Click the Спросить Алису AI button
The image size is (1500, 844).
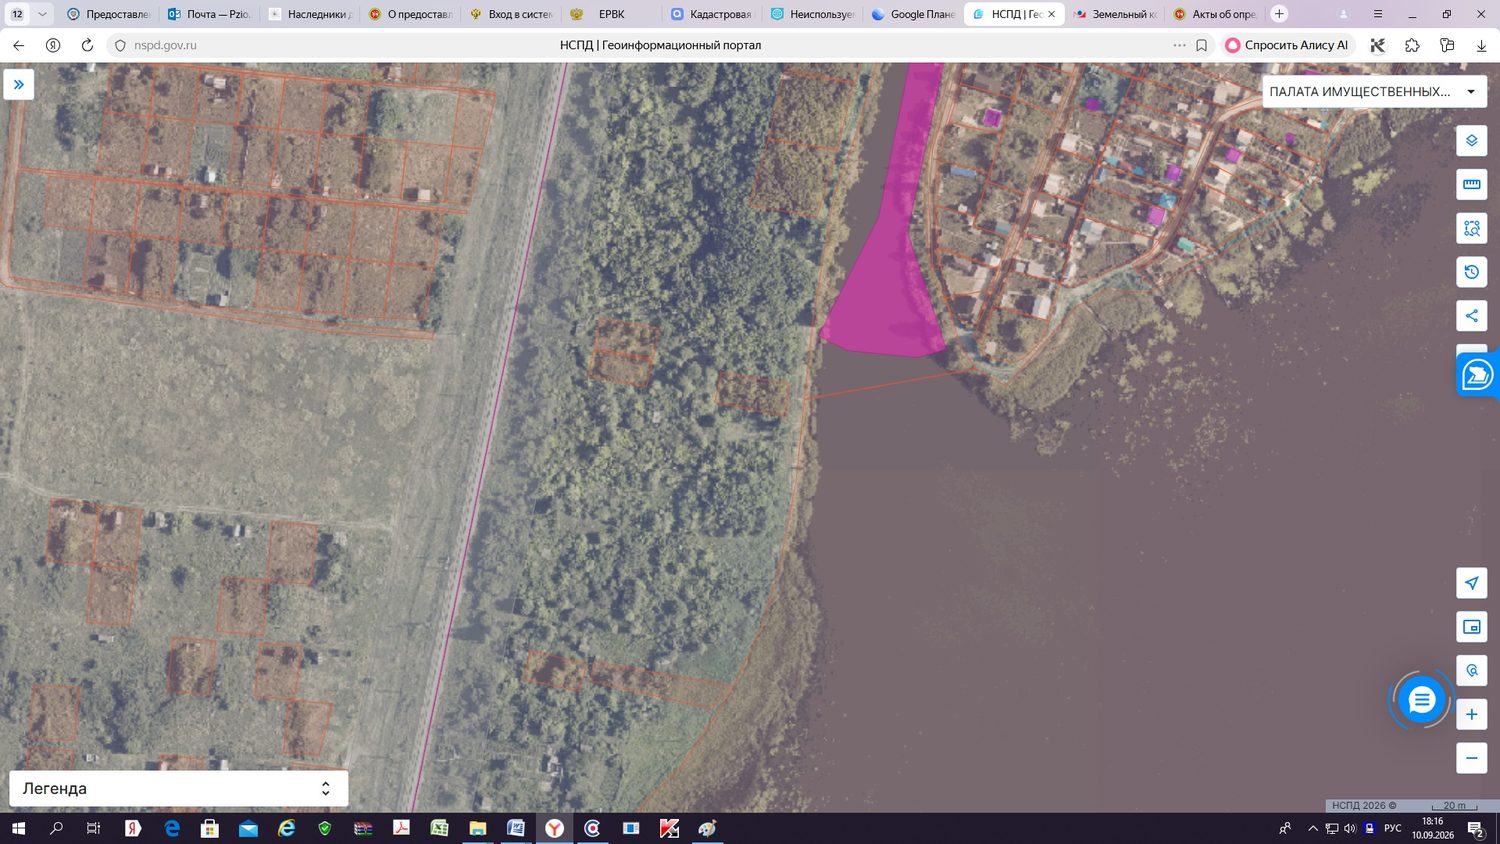1287,45
